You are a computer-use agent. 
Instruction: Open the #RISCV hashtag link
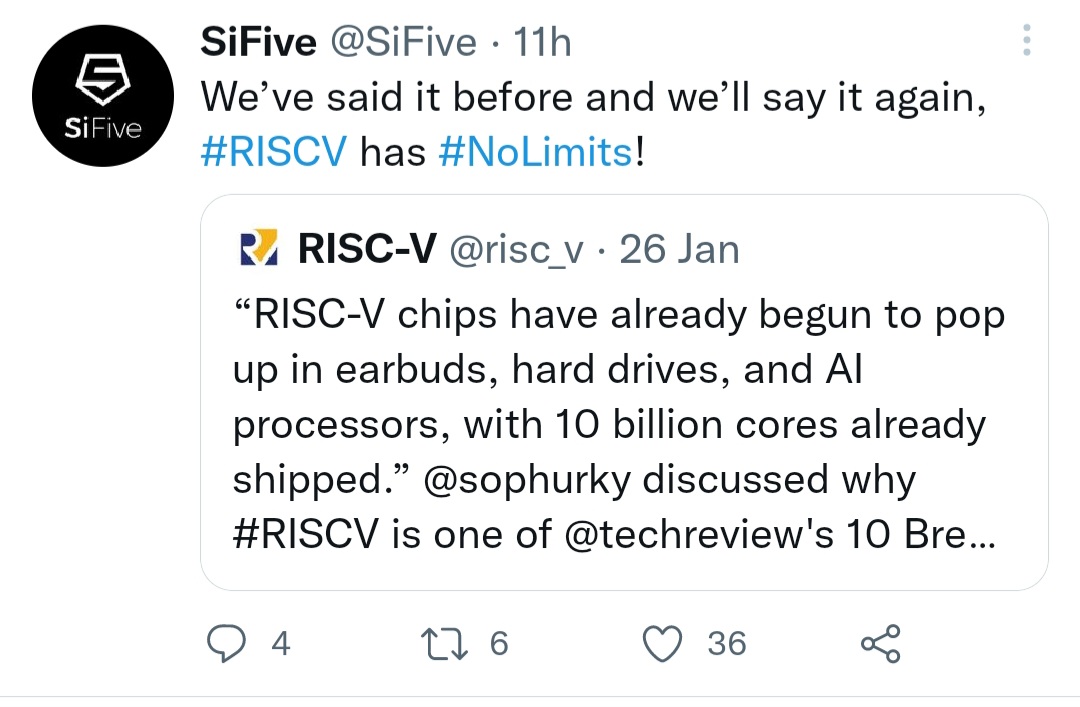(x=274, y=153)
